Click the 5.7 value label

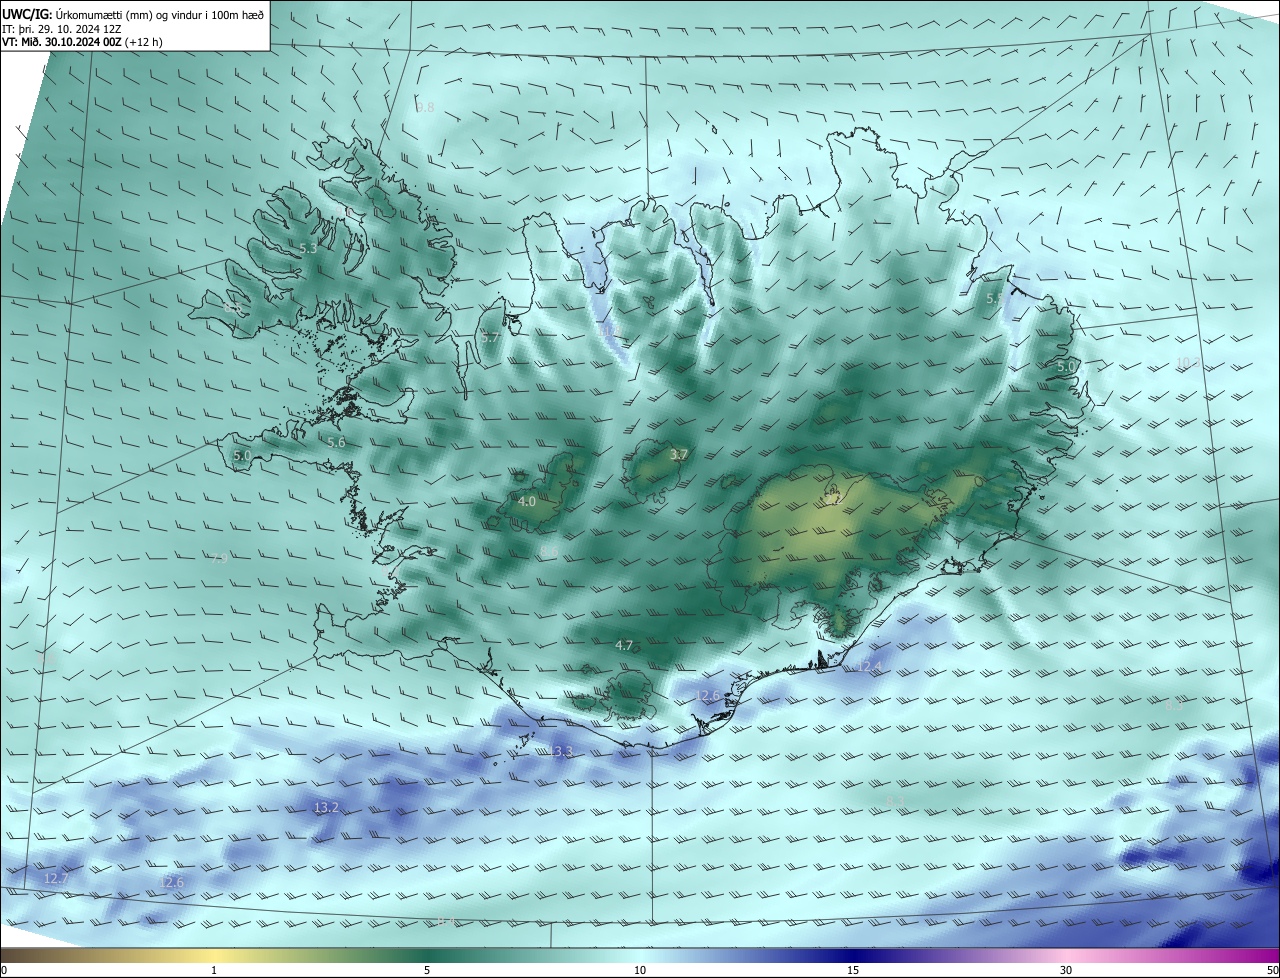[490, 338]
